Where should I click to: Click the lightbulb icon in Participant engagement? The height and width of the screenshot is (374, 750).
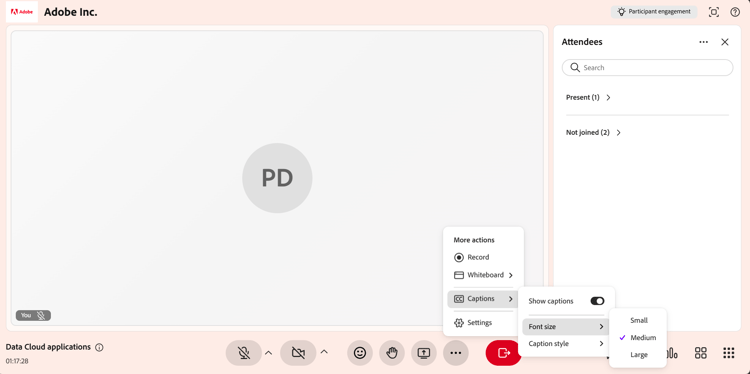tap(621, 12)
